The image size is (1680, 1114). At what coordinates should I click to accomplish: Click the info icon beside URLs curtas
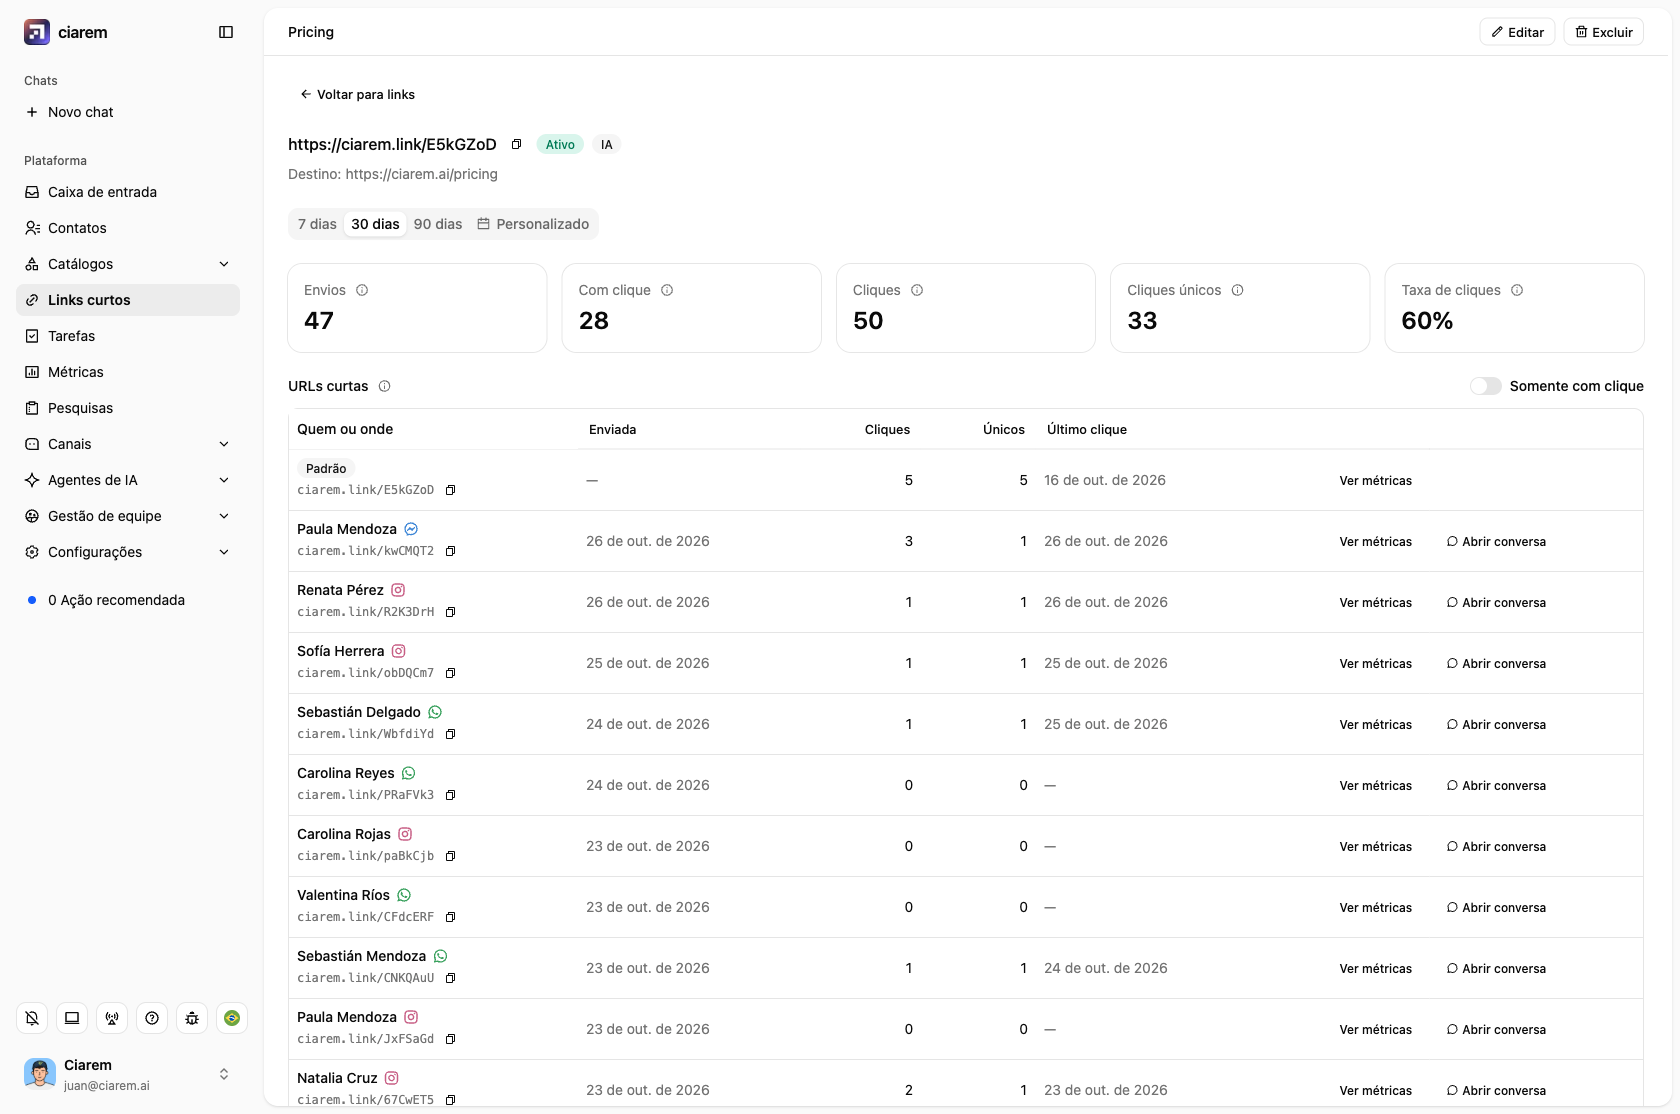(x=385, y=386)
